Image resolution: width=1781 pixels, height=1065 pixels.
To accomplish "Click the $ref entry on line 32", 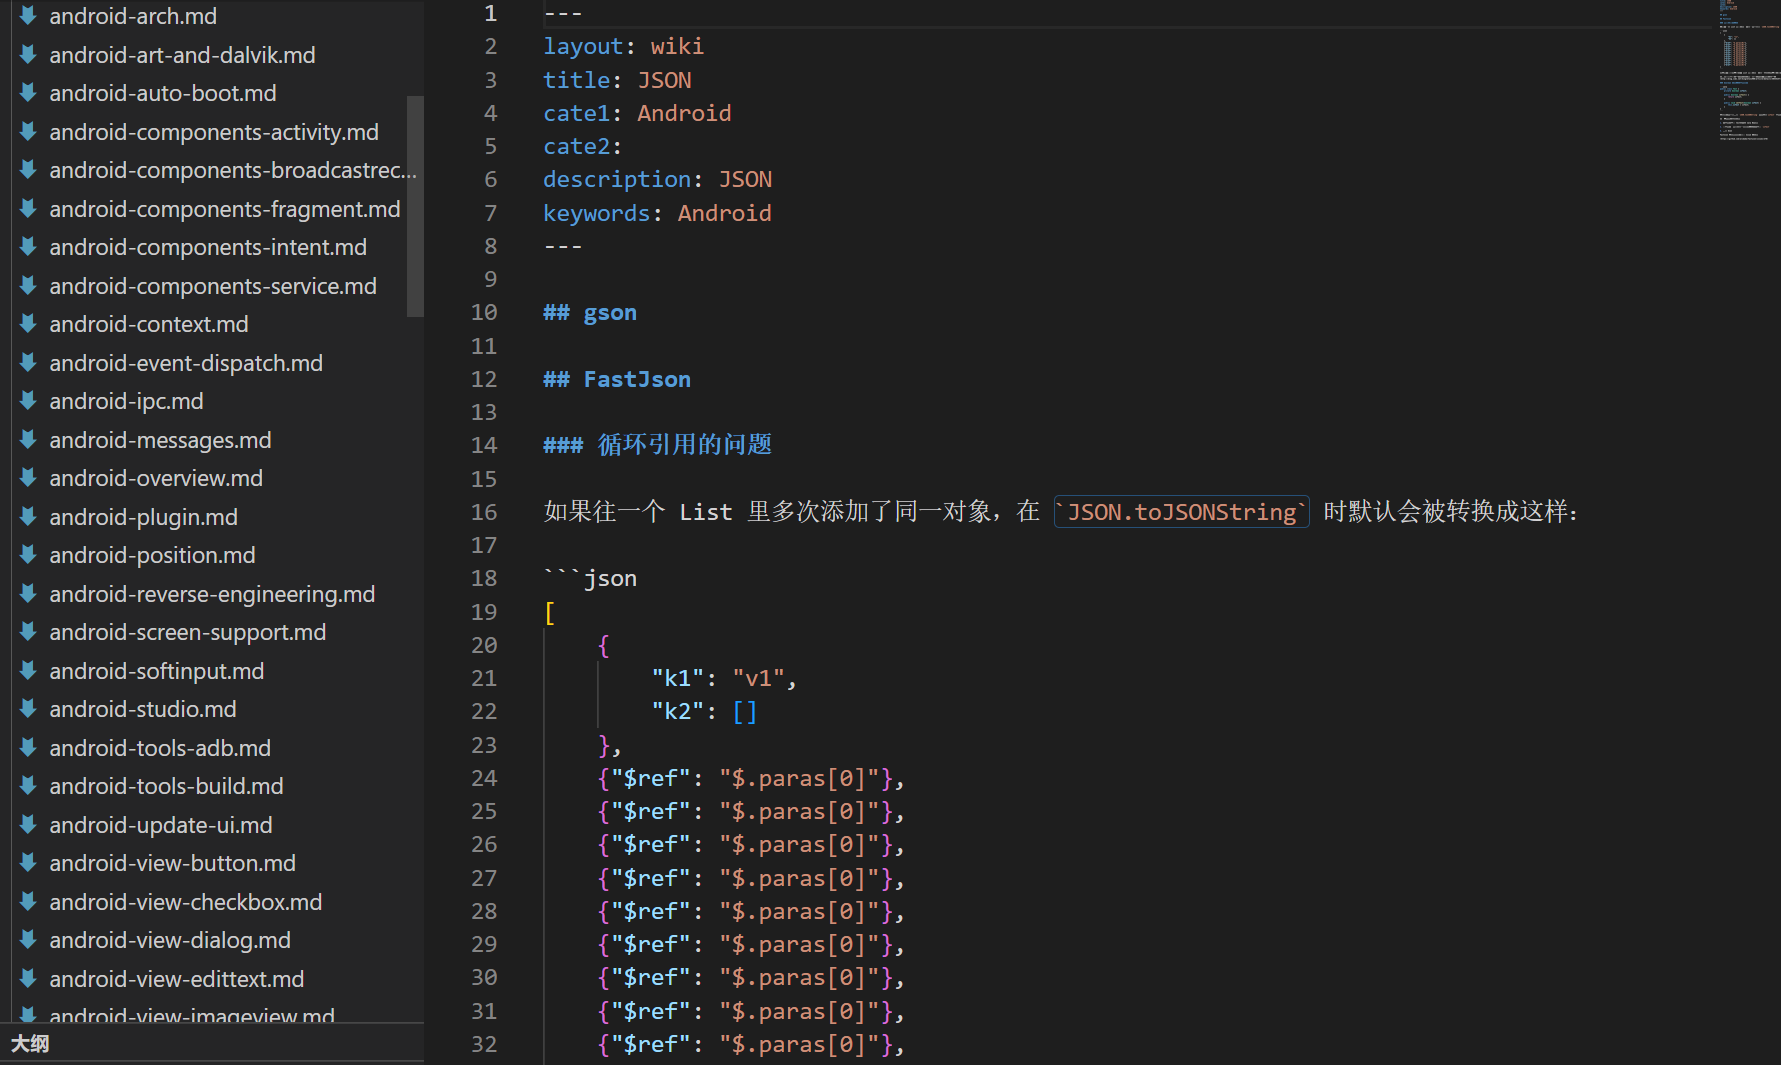I will pyautogui.click(x=751, y=1044).
